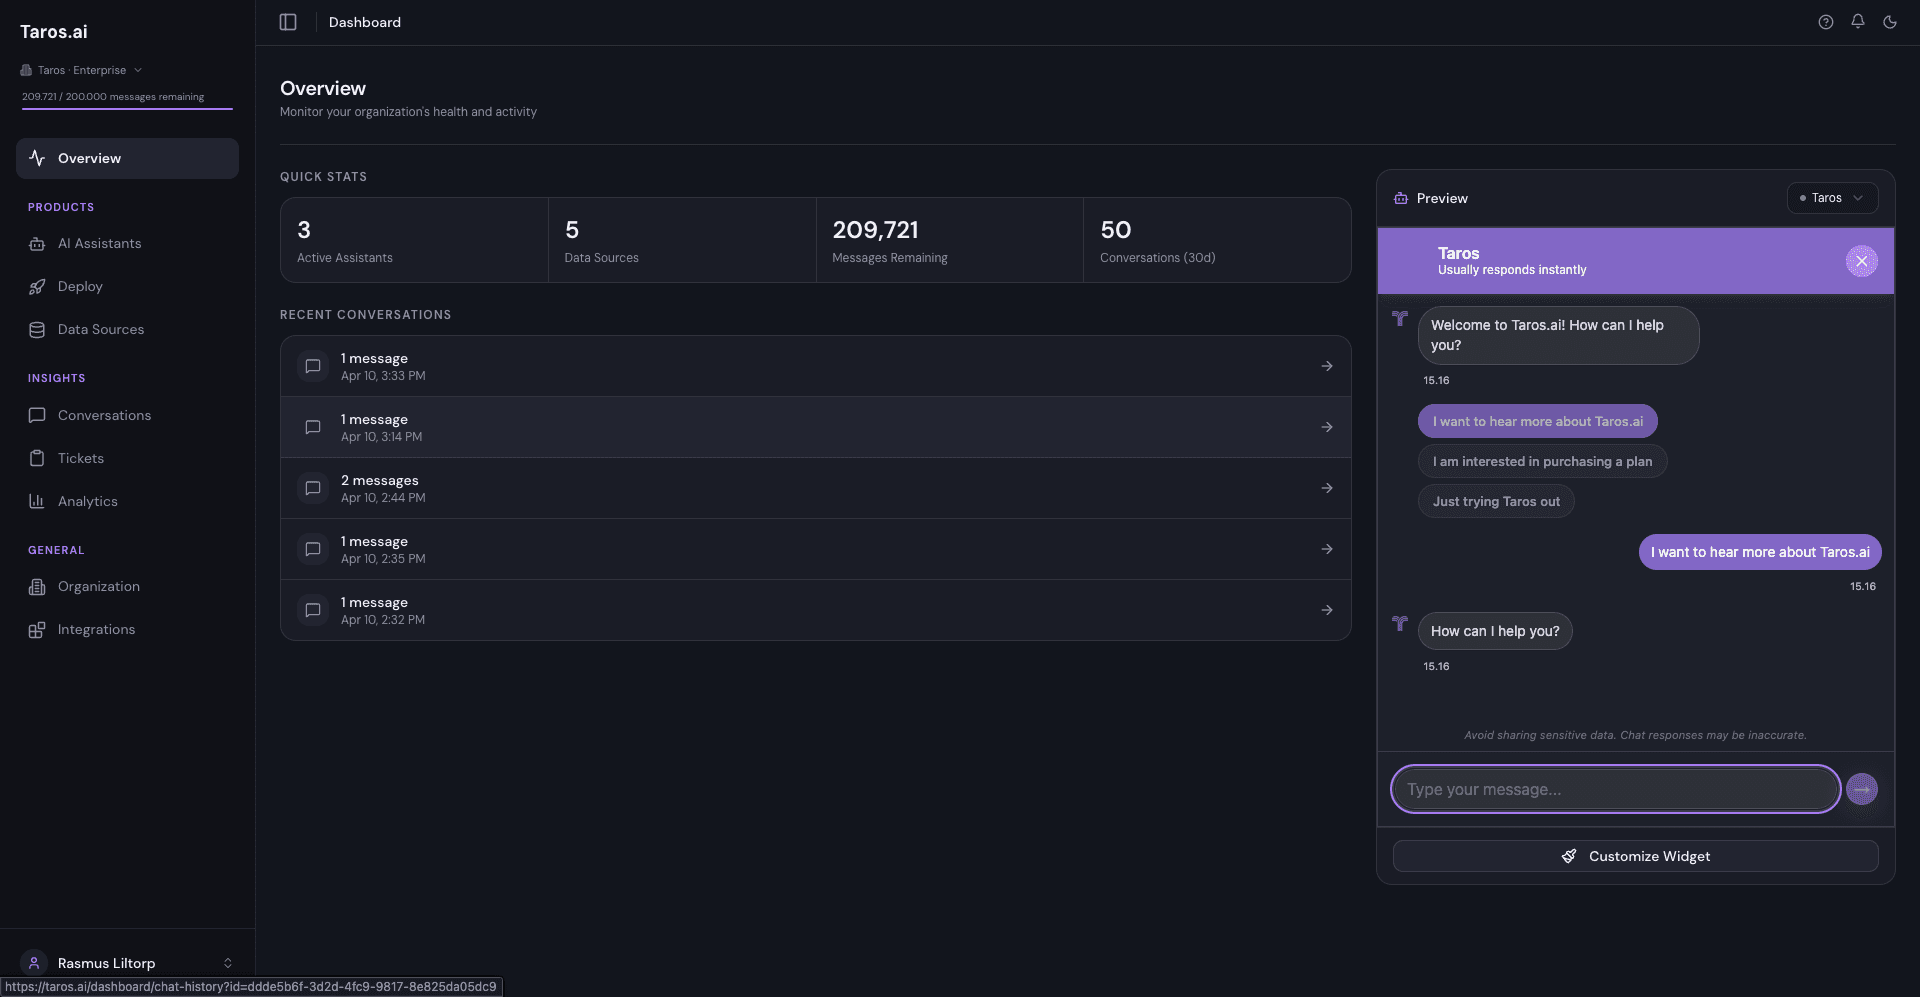Click 'Welcome to Taros.ai!' chat bubble
Image resolution: width=1920 pixels, height=997 pixels.
tap(1558, 335)
